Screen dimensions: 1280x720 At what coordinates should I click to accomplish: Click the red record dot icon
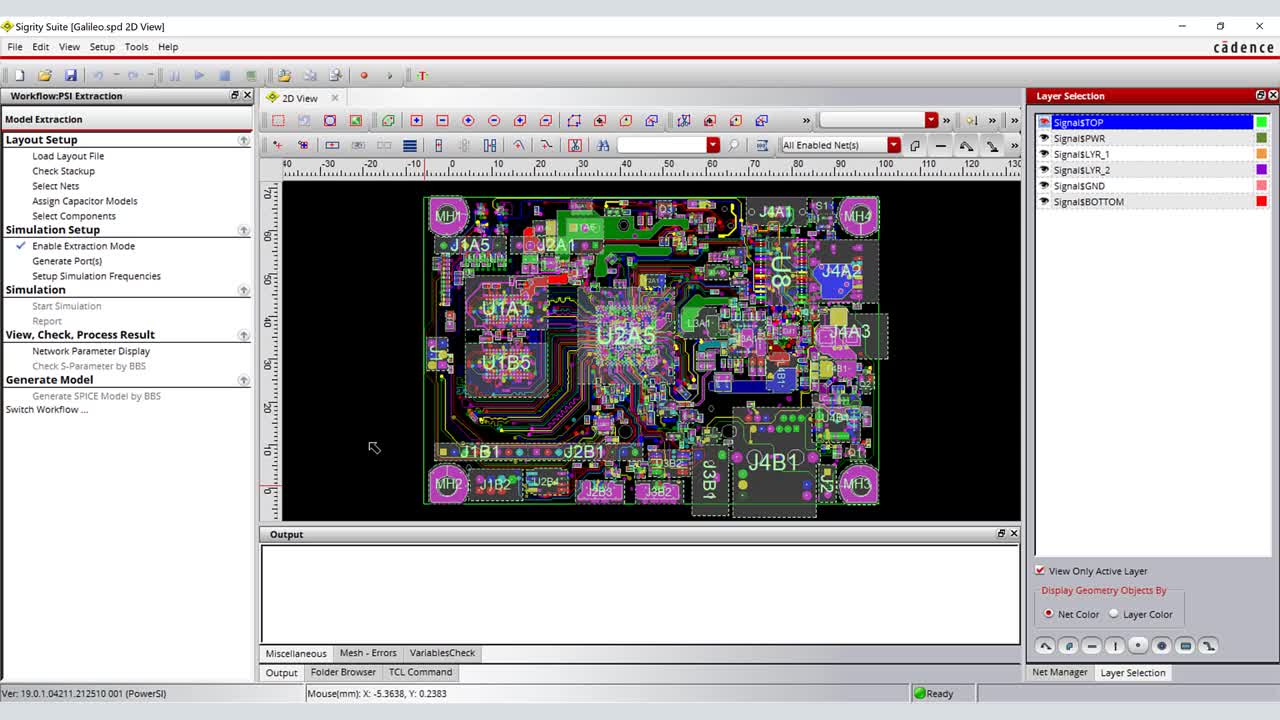tap(364, 75)
